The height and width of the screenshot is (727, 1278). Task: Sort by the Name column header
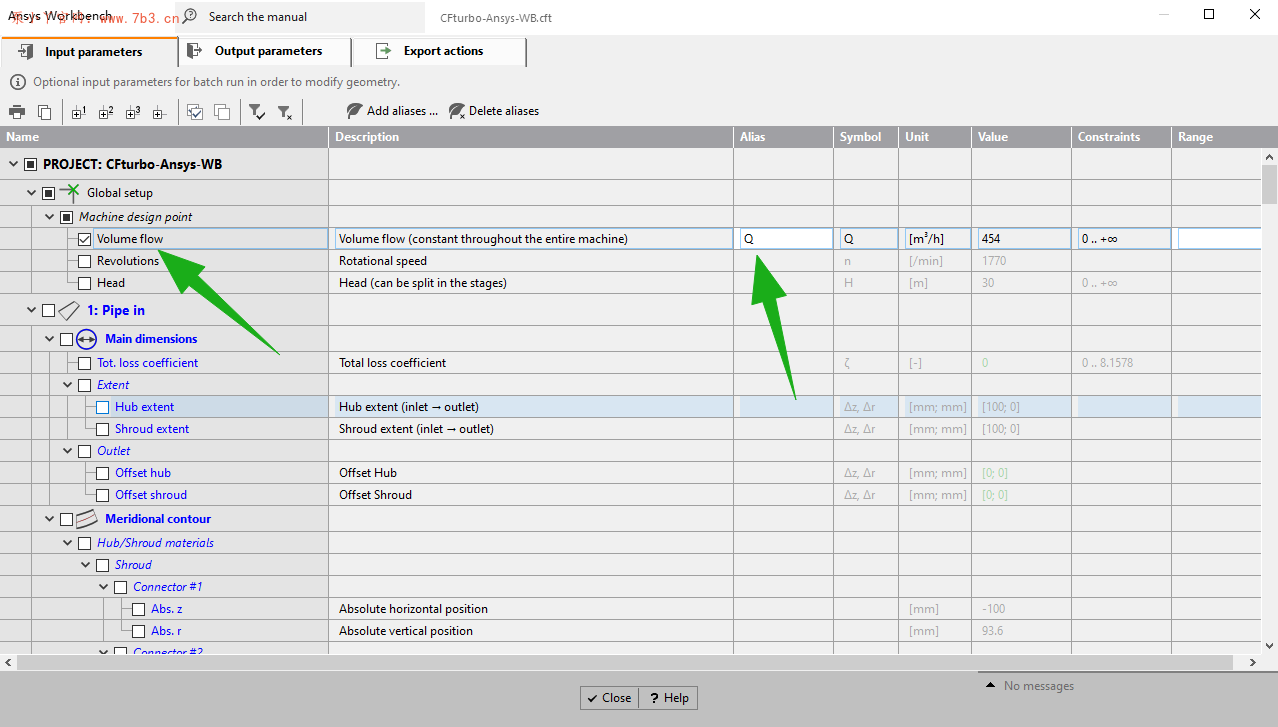point(164,137)
